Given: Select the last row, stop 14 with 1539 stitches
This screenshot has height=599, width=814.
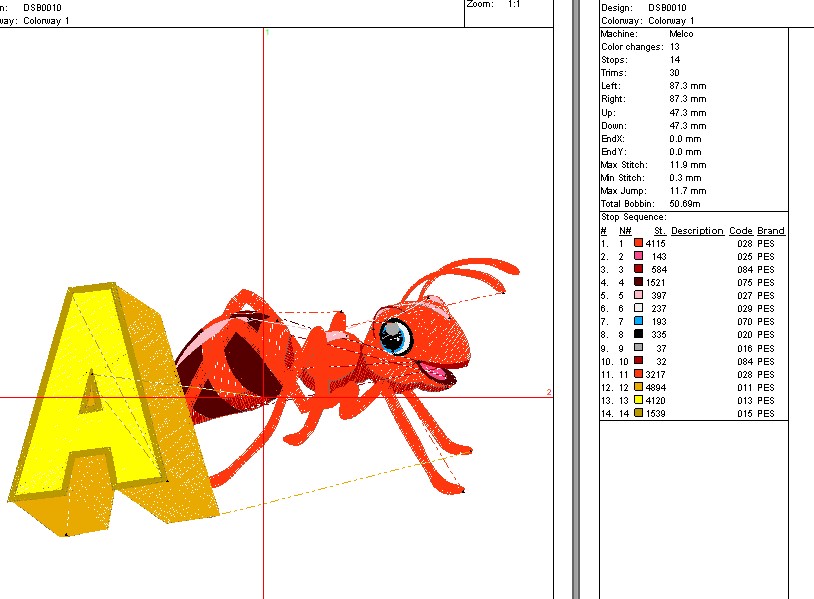Looking at the screenshot, I should 692,413.
